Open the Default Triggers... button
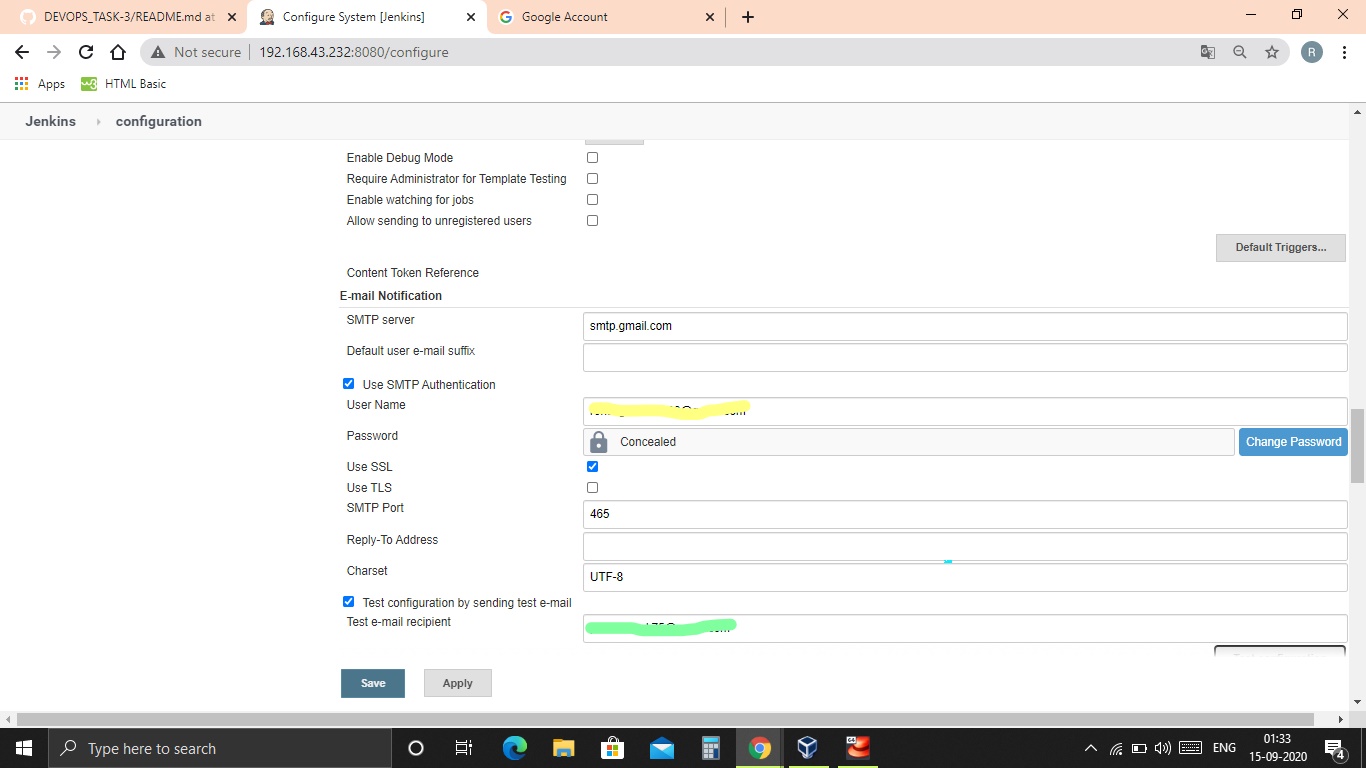This screenshot has width=1366, height=768. coord(1280,247)
